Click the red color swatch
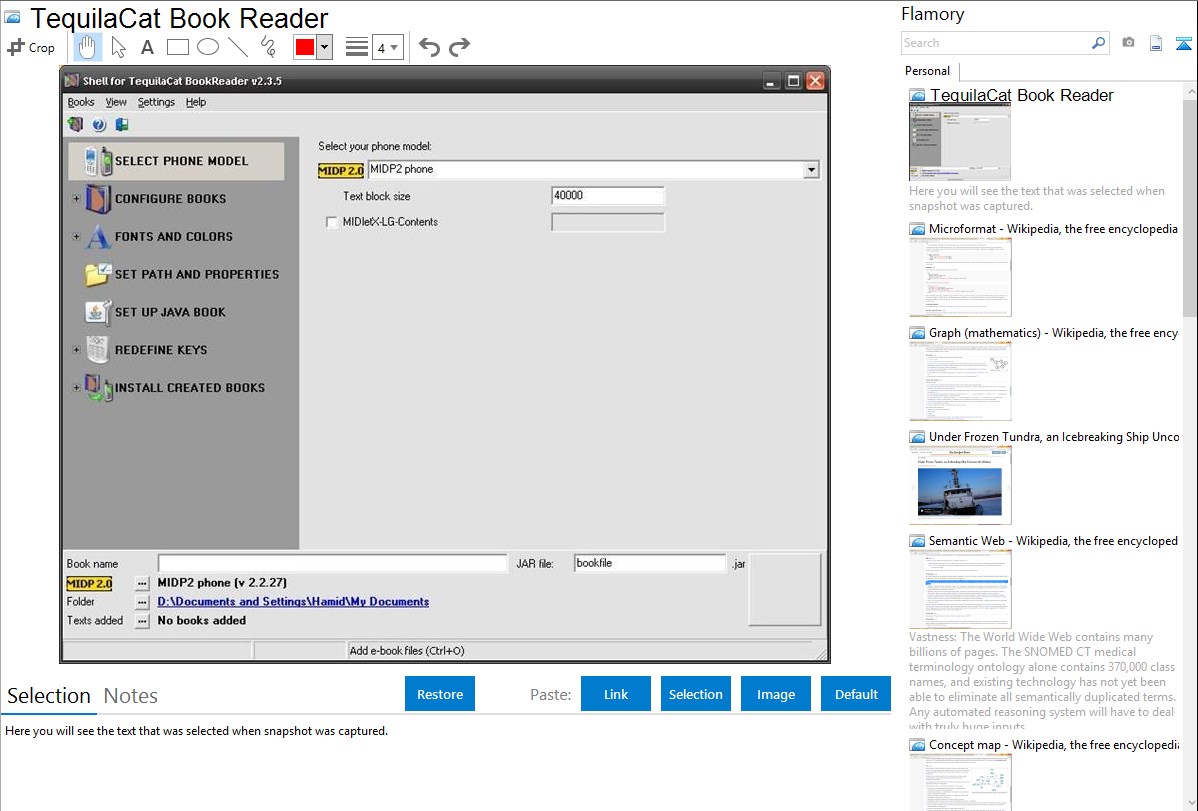1198x811 pixels. 305,47
